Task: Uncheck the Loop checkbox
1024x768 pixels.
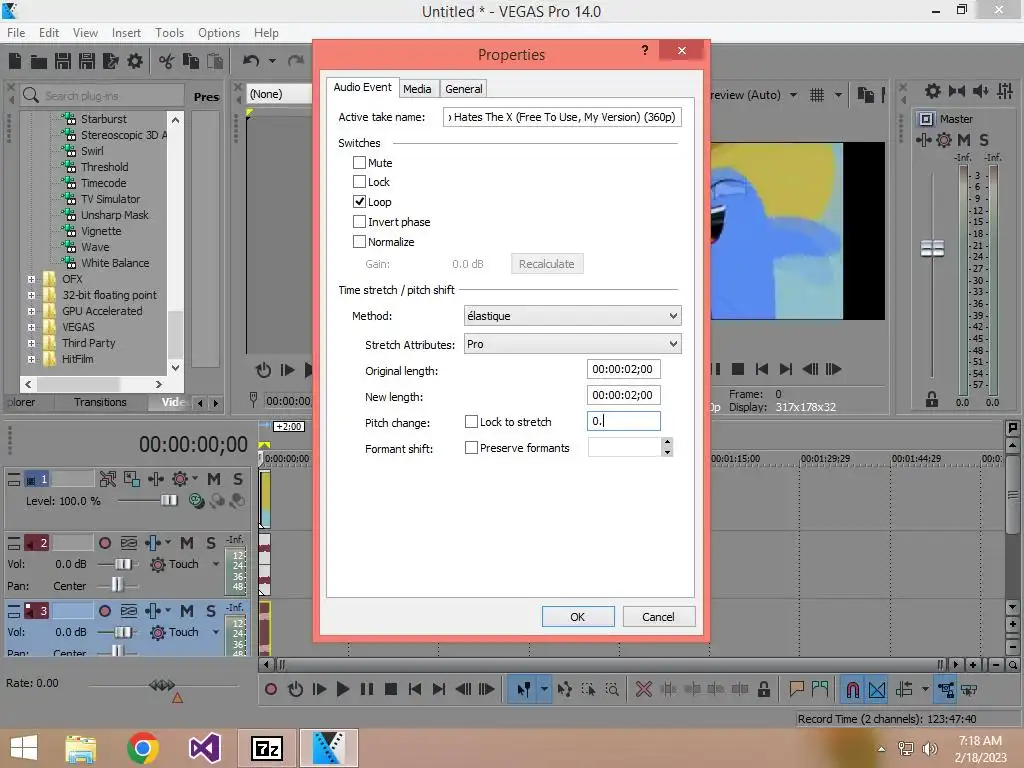Action: (359, 202)
